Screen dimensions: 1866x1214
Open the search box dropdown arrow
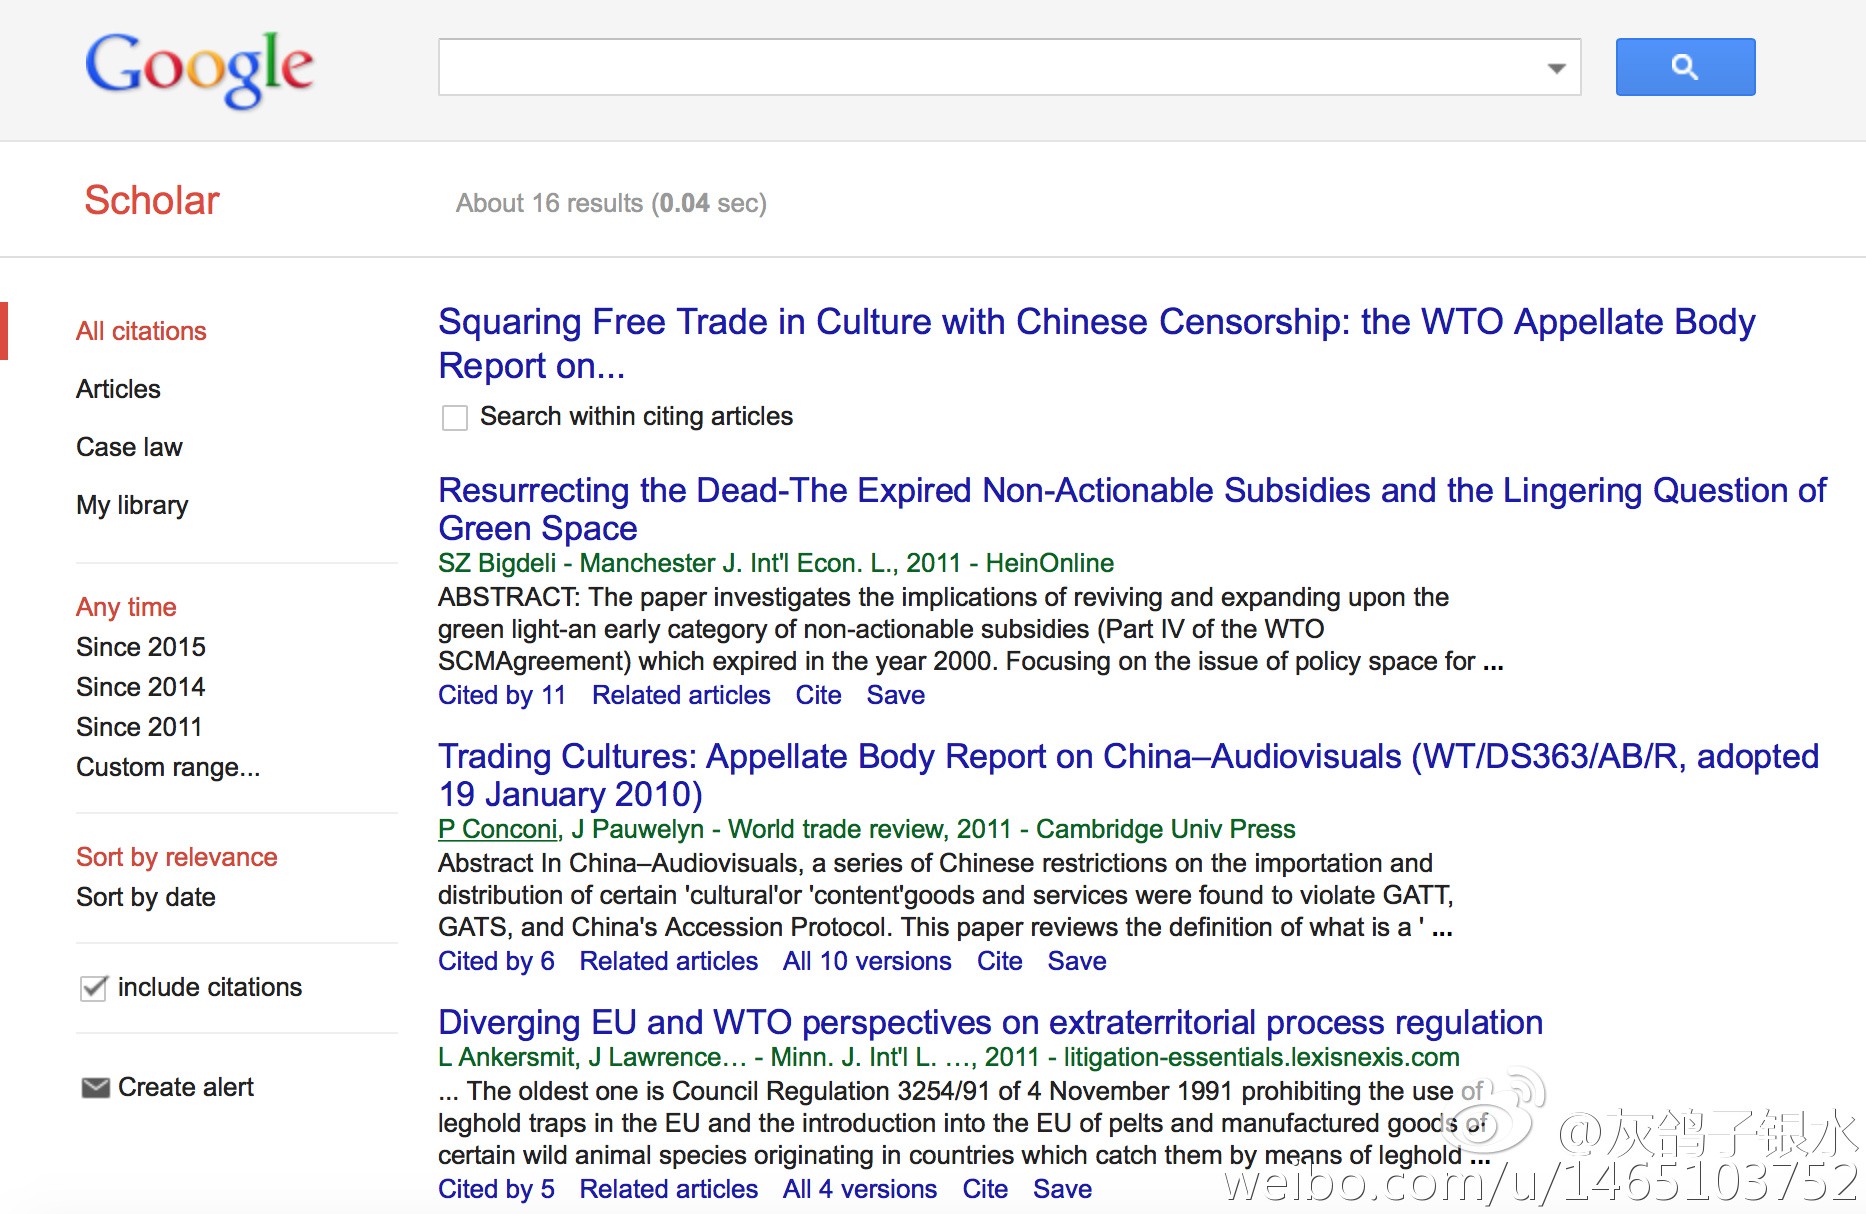1556,68
